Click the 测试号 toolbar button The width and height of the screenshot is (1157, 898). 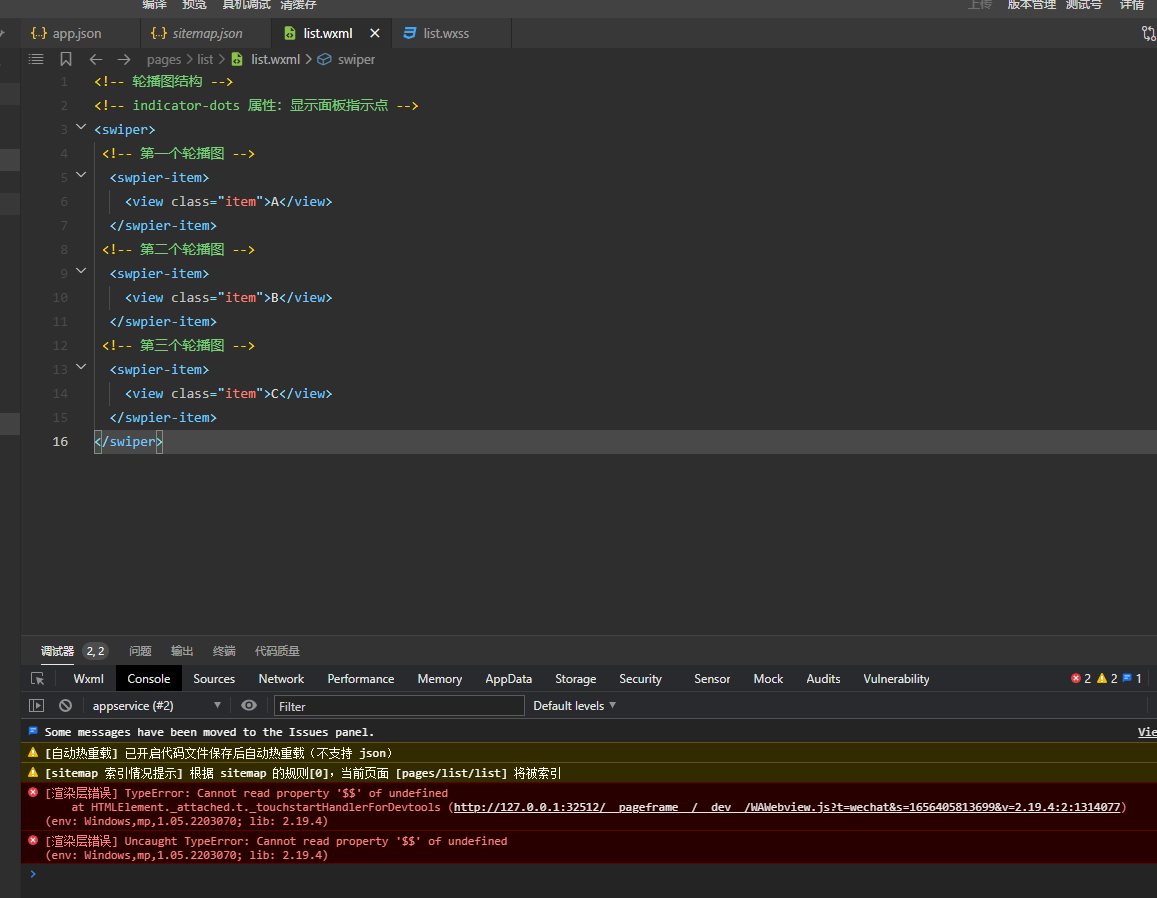coord(1084,5)
